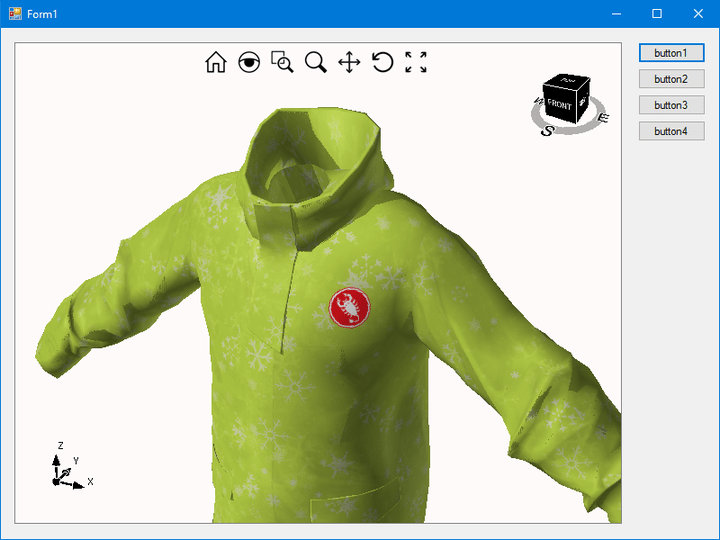720x540 pixels.
Task: Click the Home view icon
Action: pyautogui.click(x=215, y=63)
